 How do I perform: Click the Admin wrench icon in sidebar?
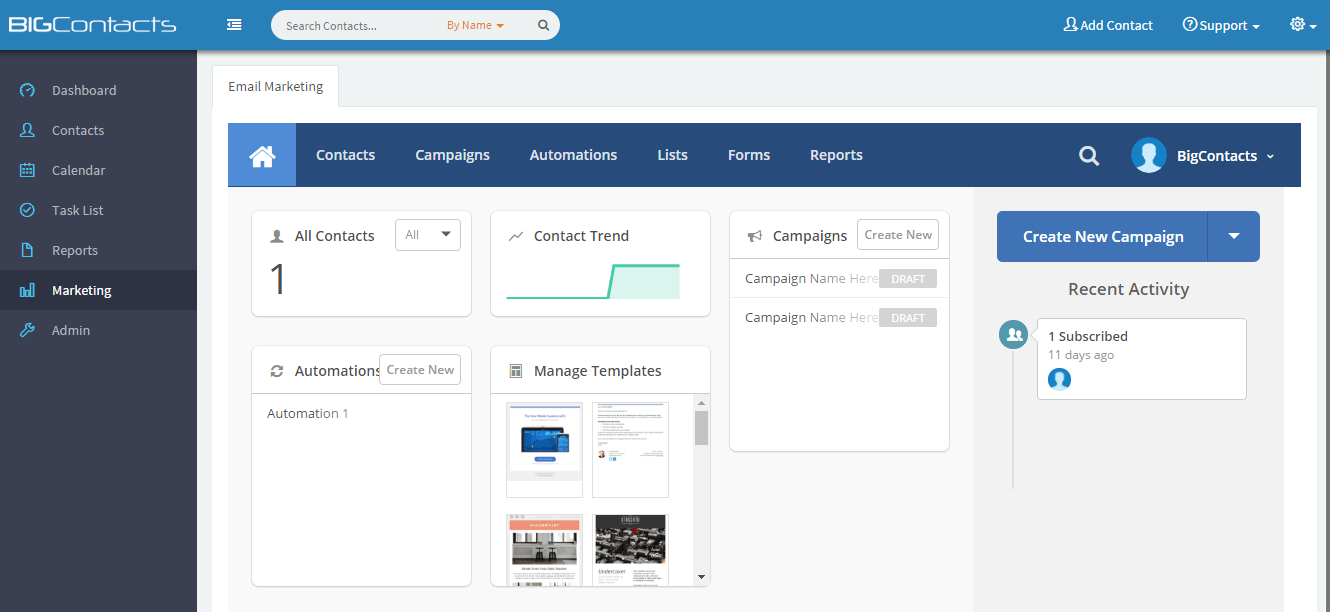pyautogui.click(x=28, y=330)
